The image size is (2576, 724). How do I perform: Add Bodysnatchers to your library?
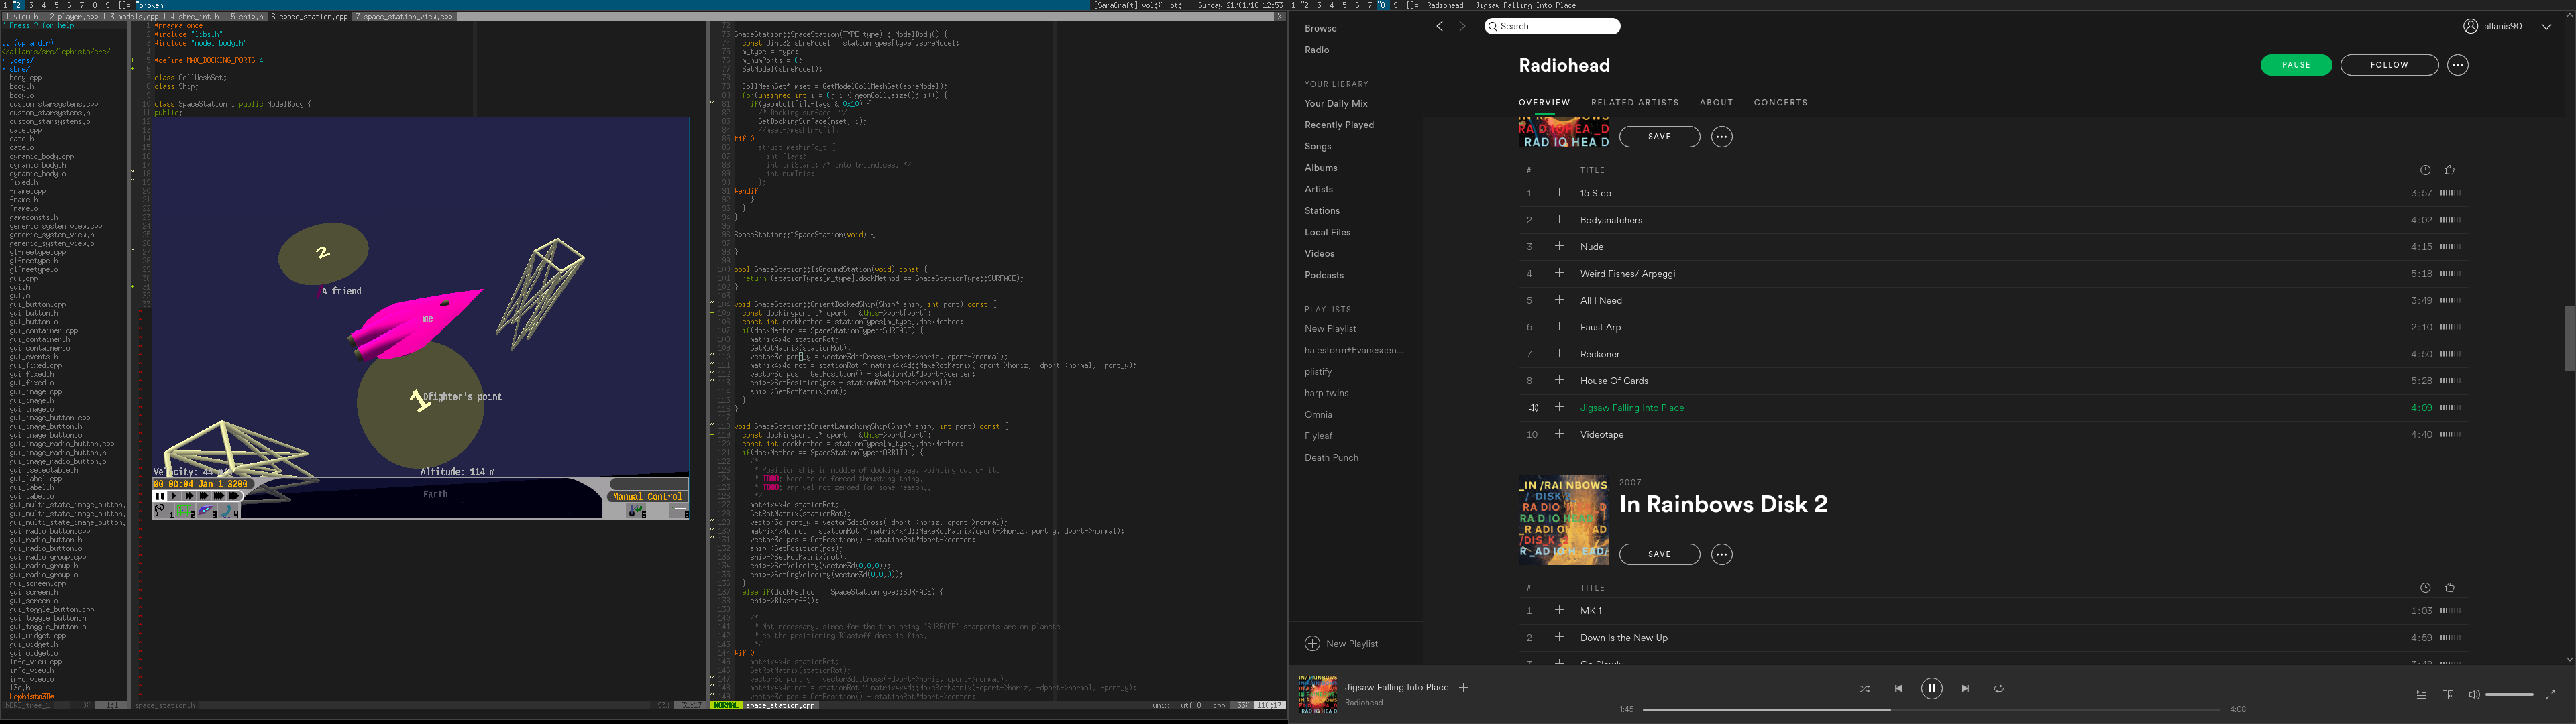click(x=1558, y=220)
